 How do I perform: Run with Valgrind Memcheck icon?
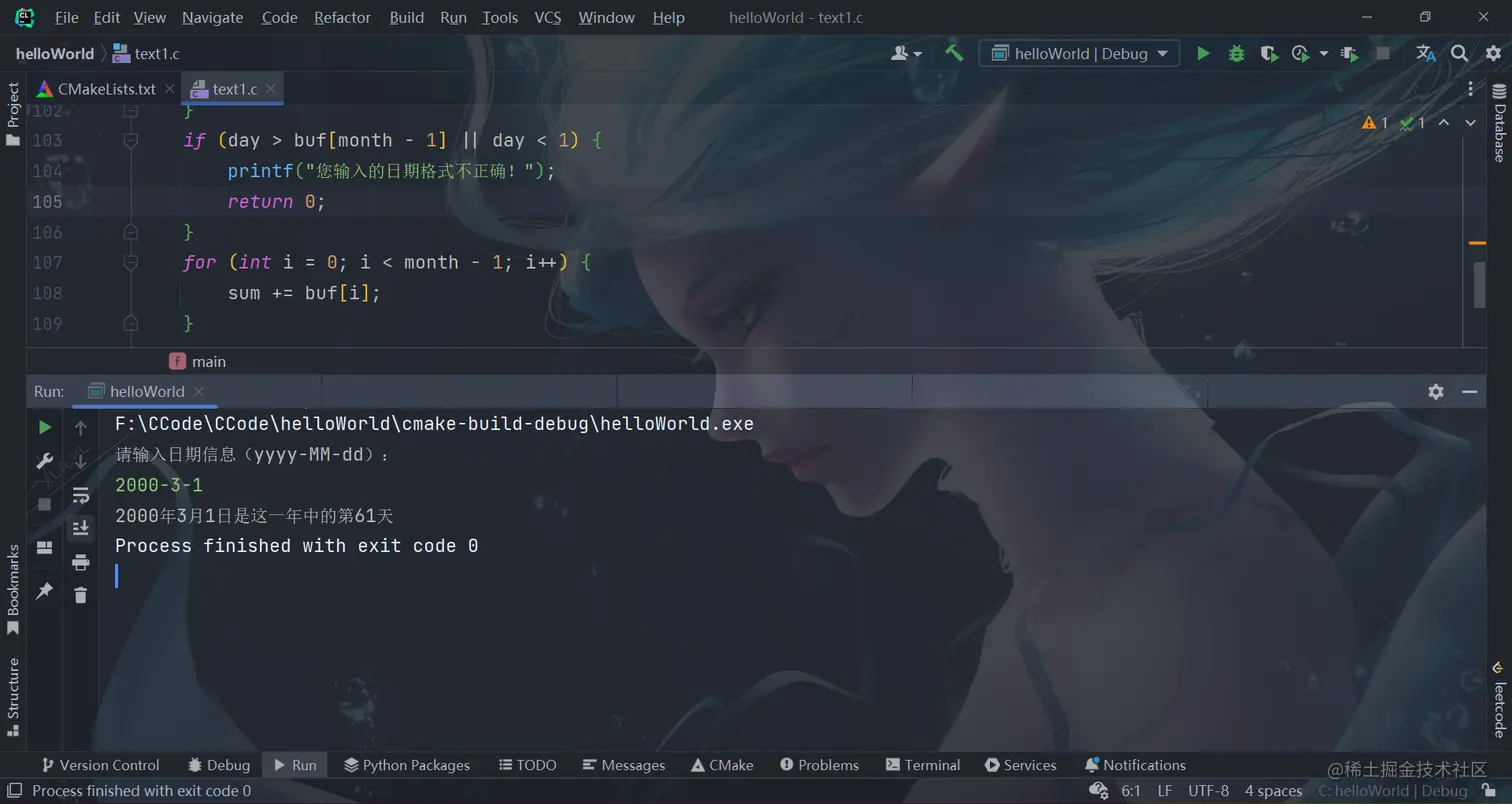pyautogui.click(x=1350, y=53)
